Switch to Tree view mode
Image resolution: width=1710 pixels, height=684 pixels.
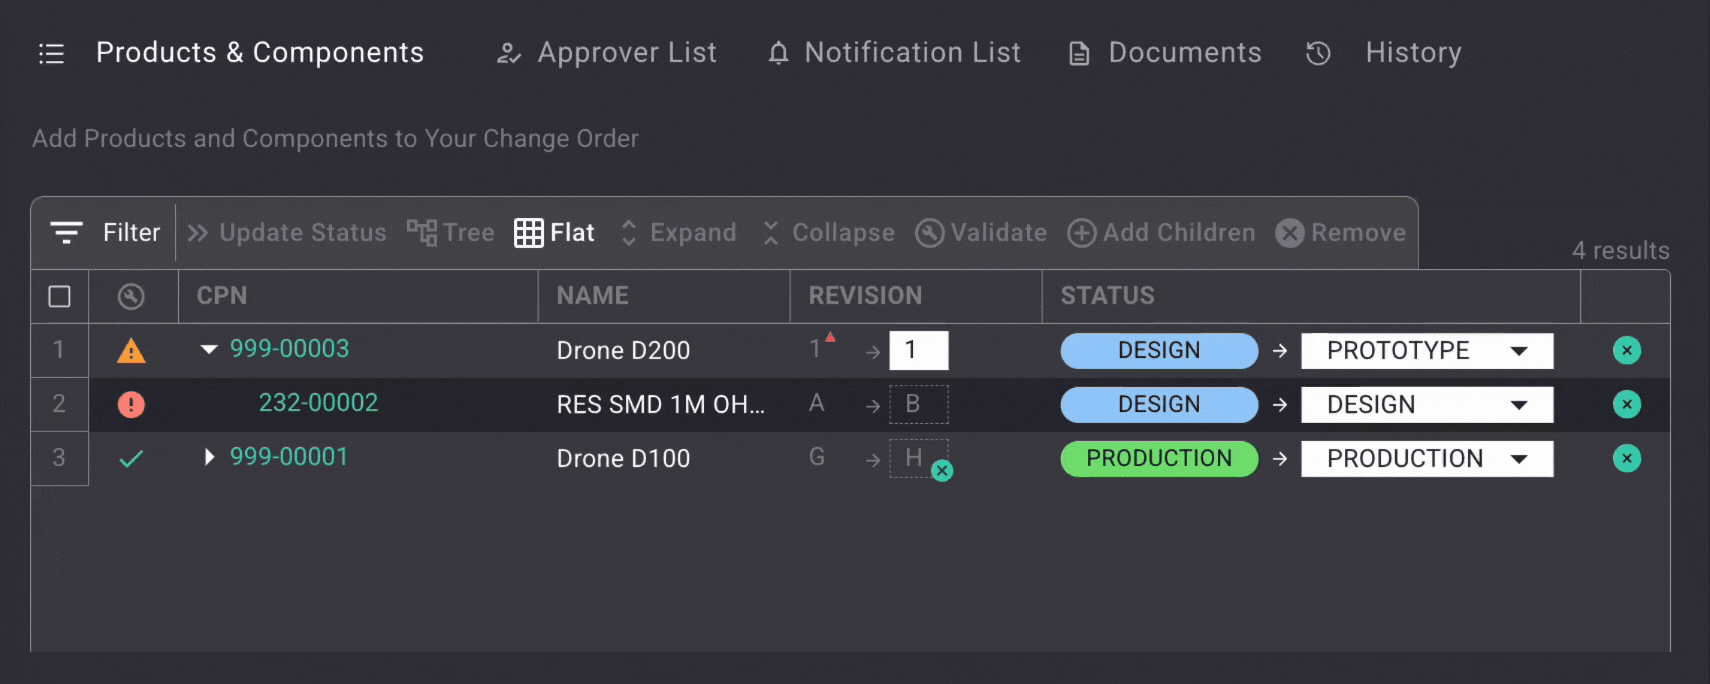click(451, 233)
